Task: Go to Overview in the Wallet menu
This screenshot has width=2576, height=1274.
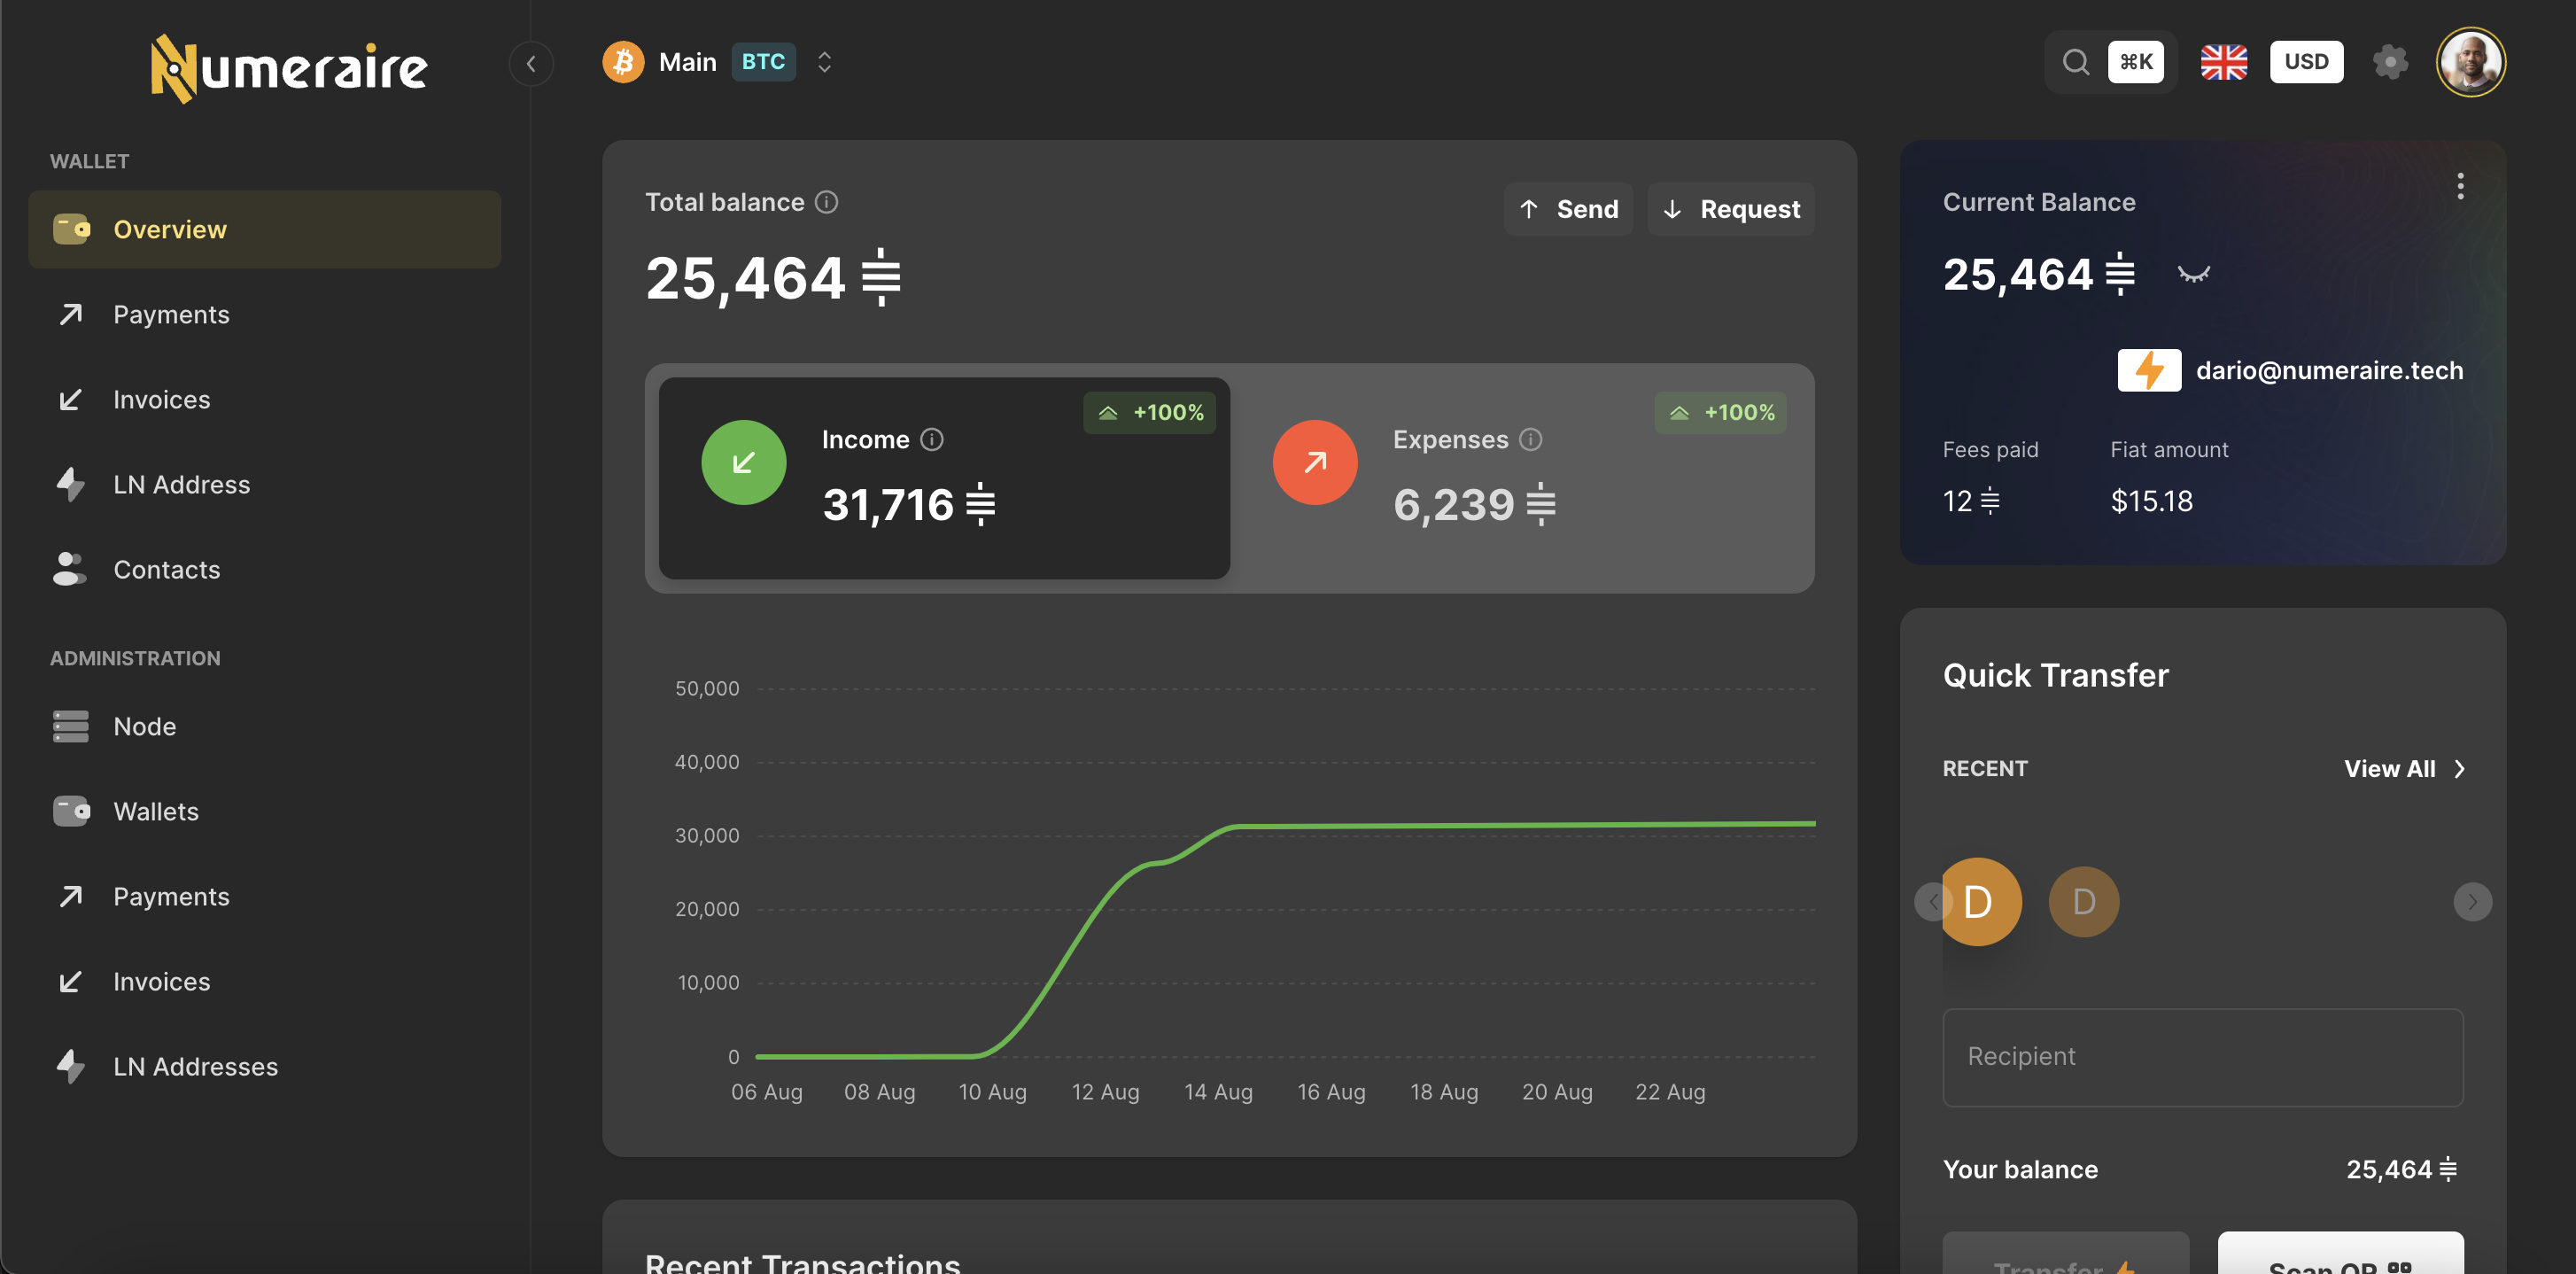Action: [264, 229]
